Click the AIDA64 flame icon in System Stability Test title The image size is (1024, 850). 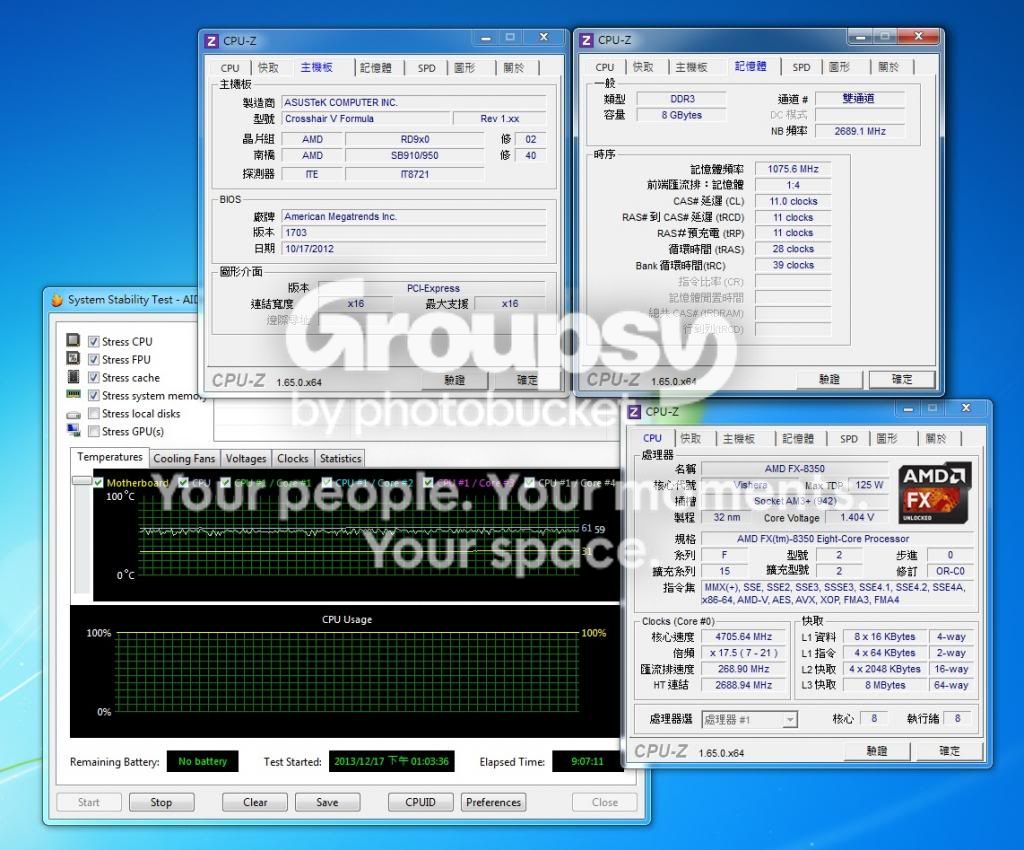click(x=57, y=300)
